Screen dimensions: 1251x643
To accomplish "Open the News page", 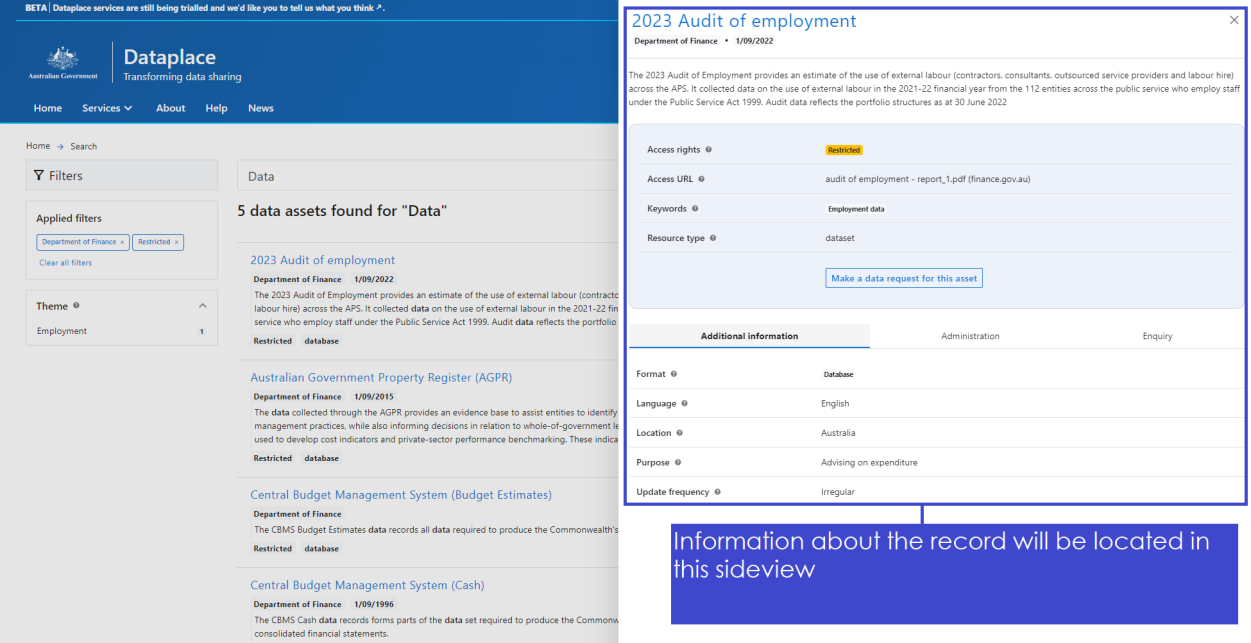I will [x=261, y=108].
